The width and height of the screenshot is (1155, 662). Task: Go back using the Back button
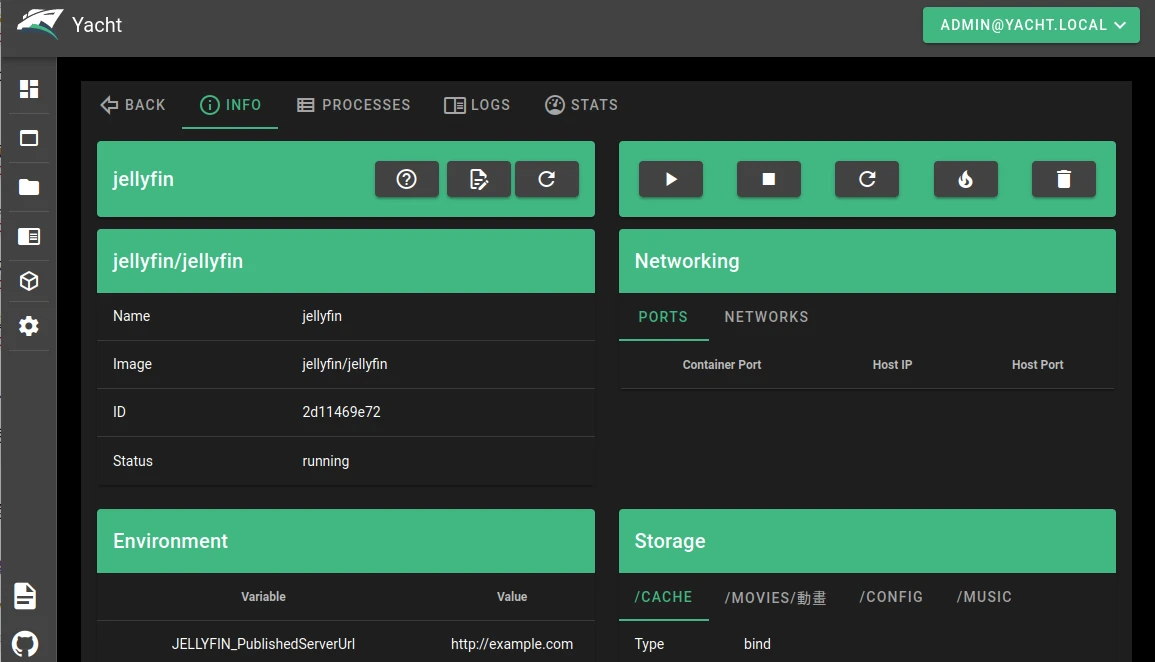pos(133,105)
